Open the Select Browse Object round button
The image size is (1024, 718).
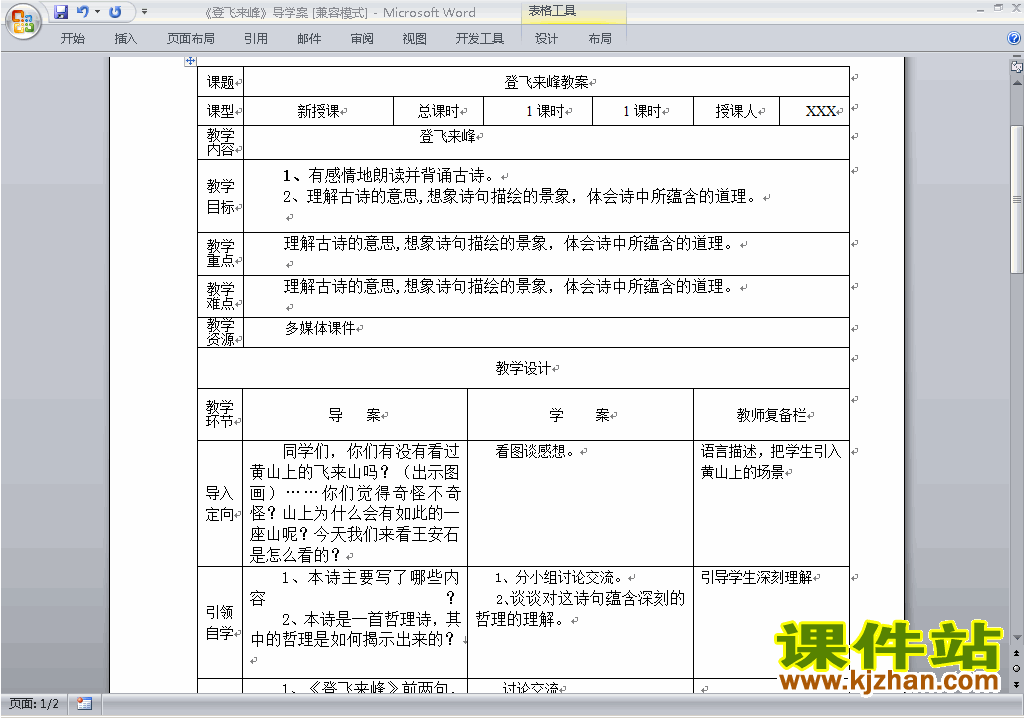tap(1016, 668)
